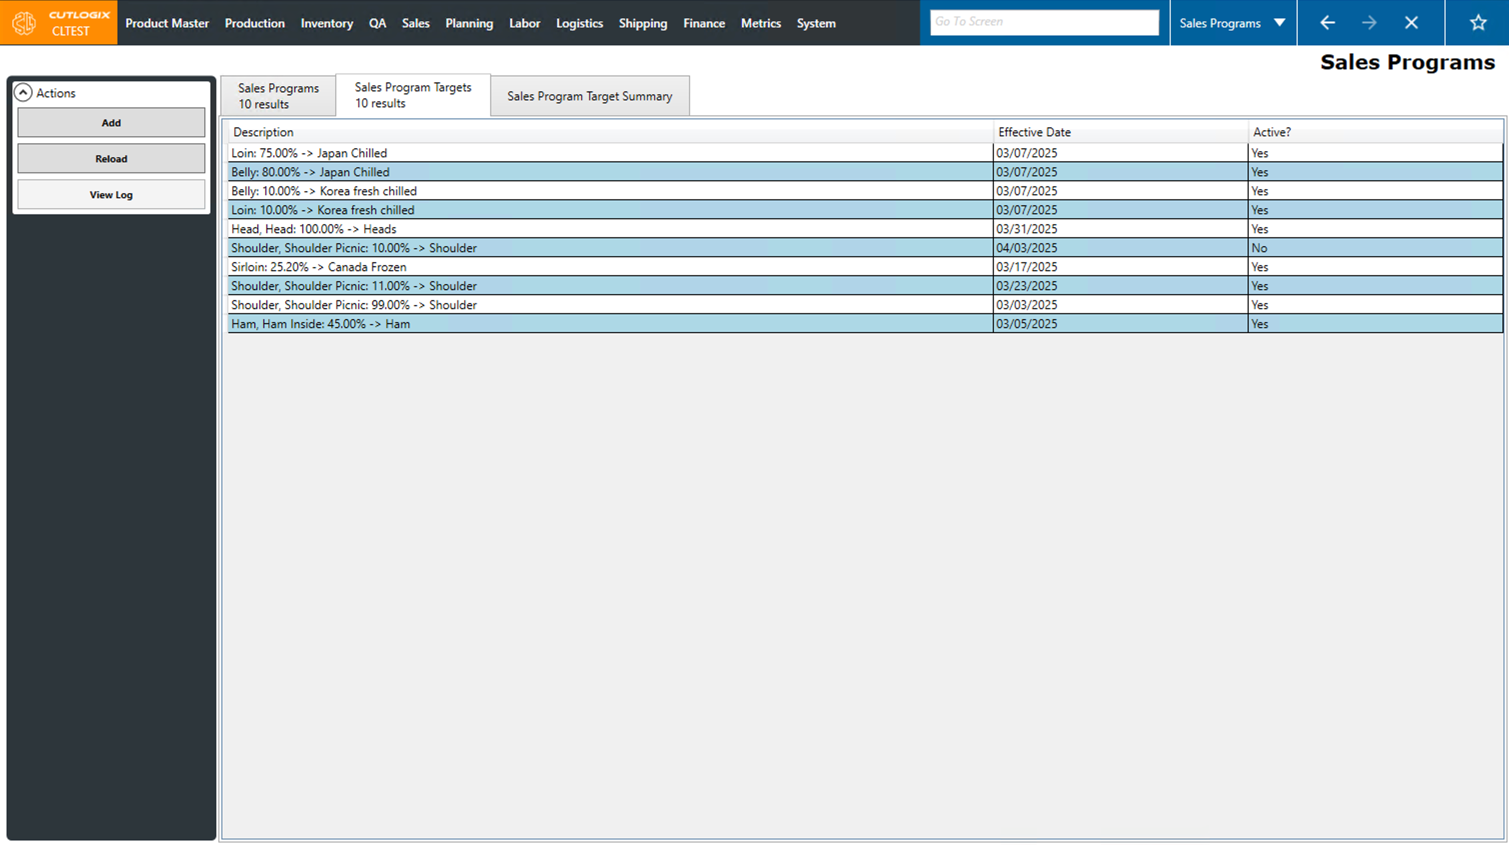1509x845 pixels.
Task: Click the back navigation arrow
Action: [1327, 22]
